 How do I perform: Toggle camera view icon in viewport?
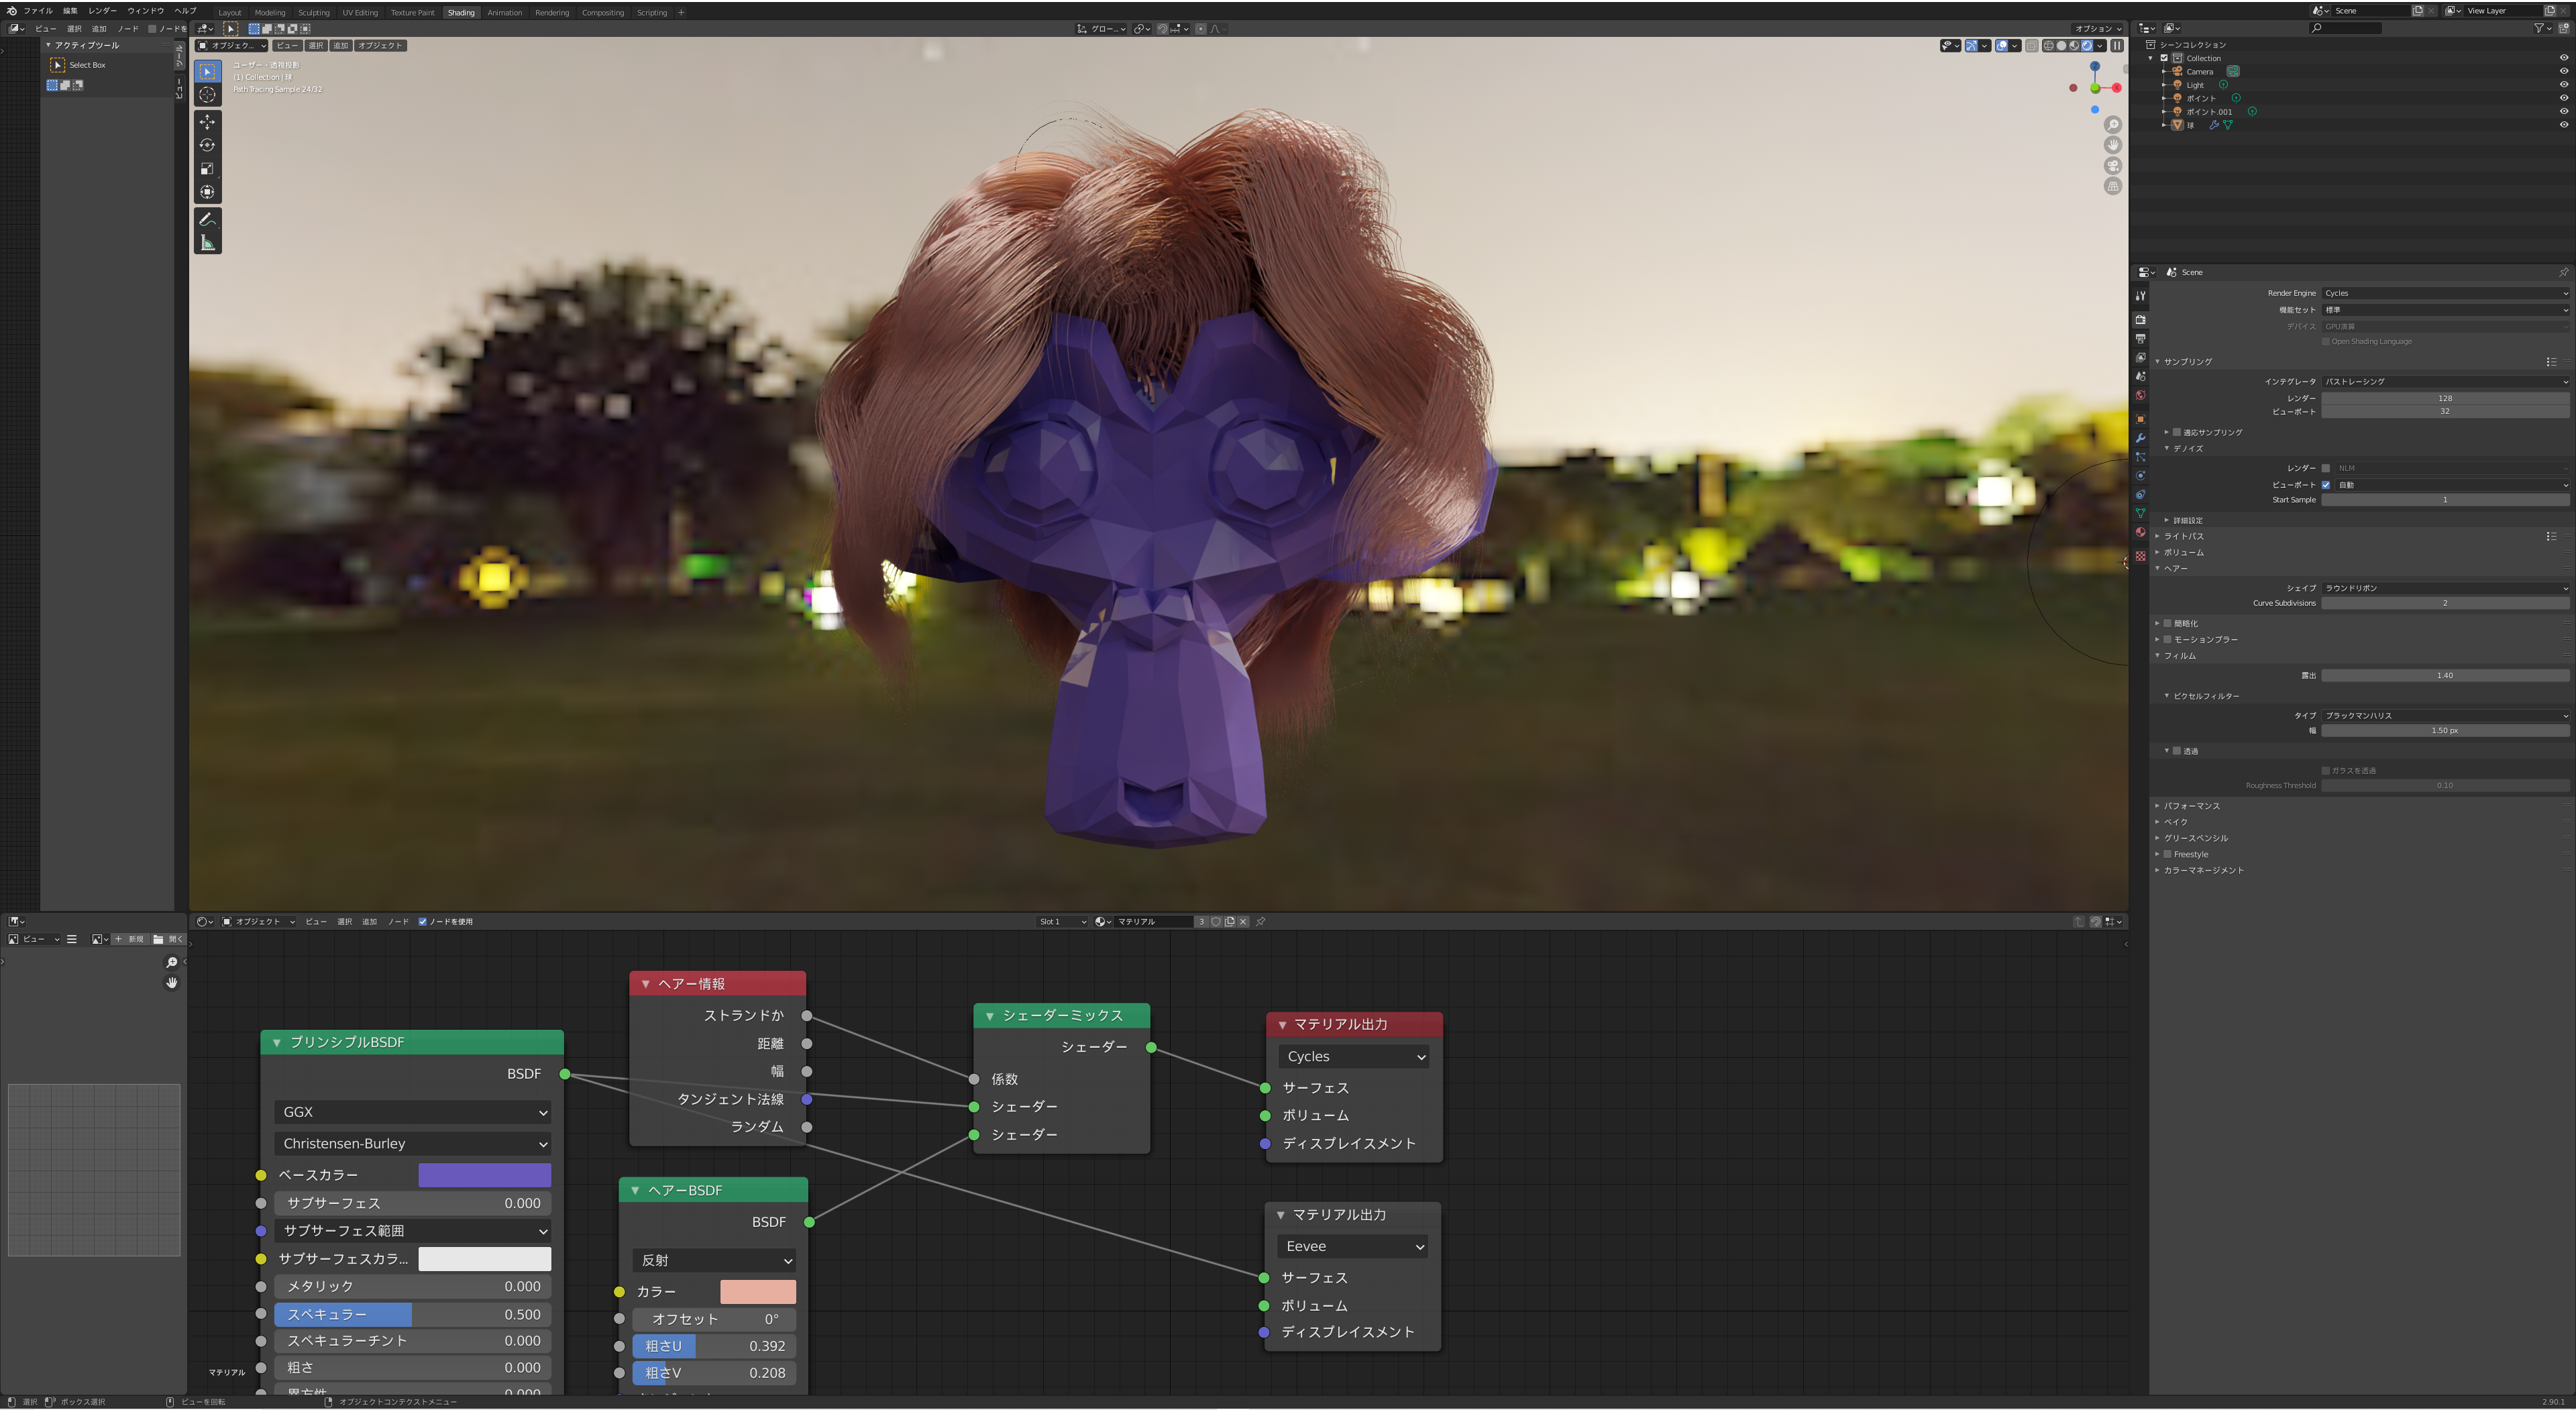[x=2112, y=166]
